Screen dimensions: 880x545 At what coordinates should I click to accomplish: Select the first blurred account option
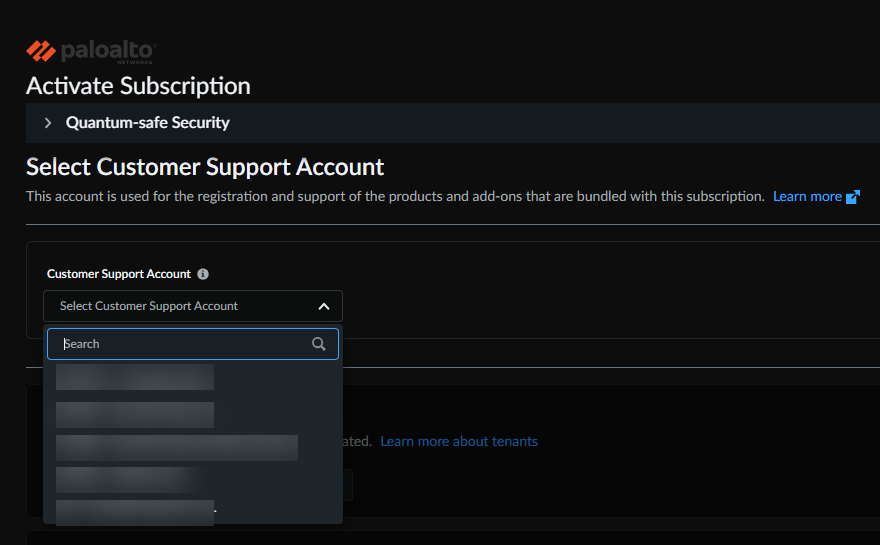pos(135,377)
